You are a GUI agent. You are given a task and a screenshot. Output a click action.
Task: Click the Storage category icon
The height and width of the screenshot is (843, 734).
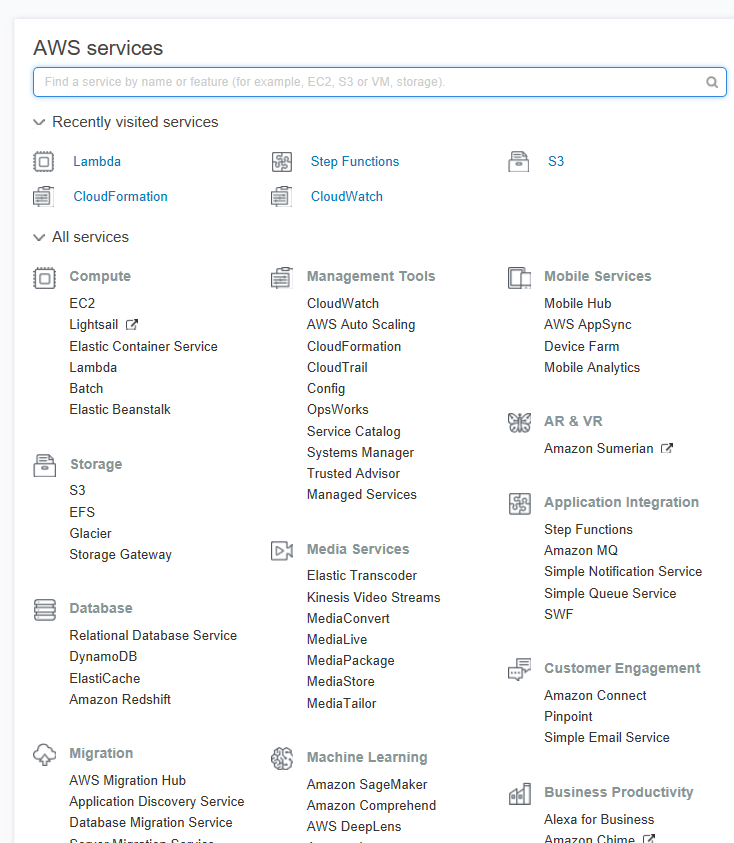[44, 465]
